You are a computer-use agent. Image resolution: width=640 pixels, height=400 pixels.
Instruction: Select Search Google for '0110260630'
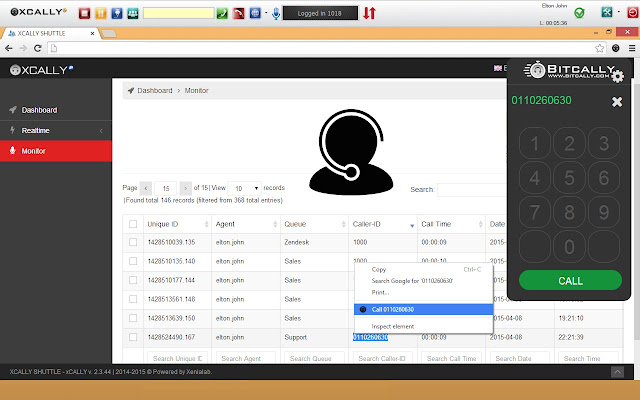coord(424,281)
